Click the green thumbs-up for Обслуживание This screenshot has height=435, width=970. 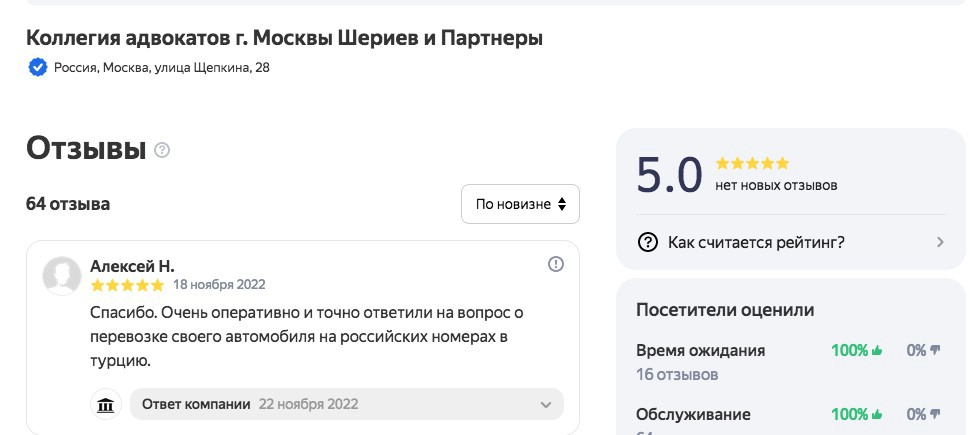point(877,414)
